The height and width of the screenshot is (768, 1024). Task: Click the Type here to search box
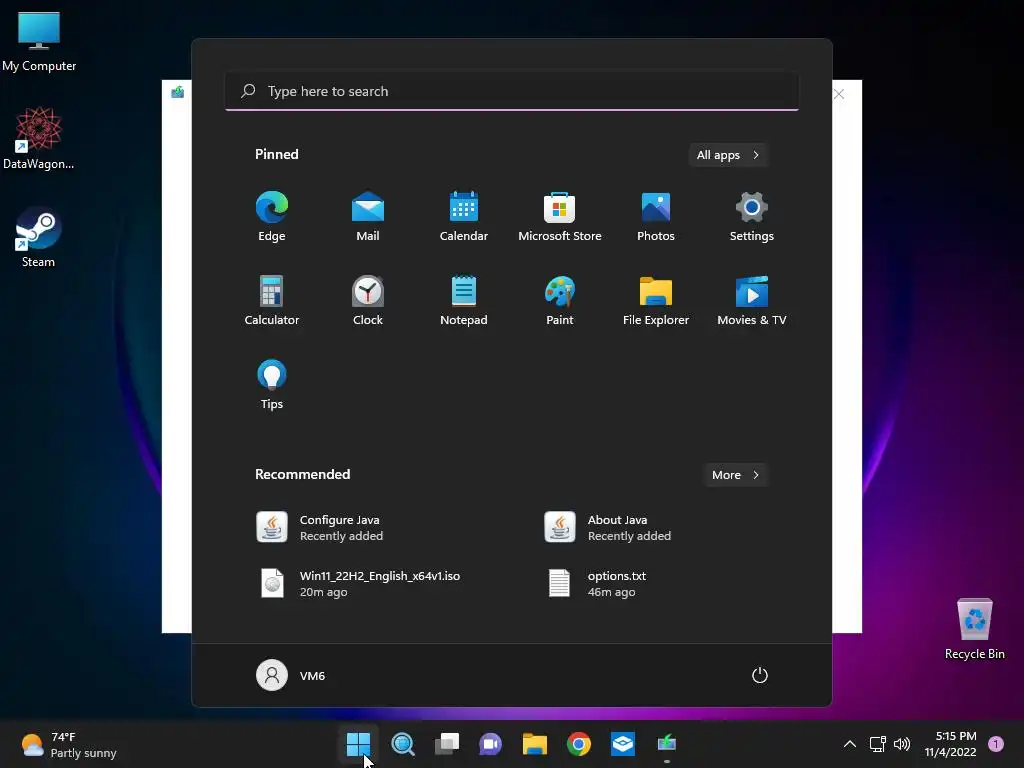click(x=512, y=91)
